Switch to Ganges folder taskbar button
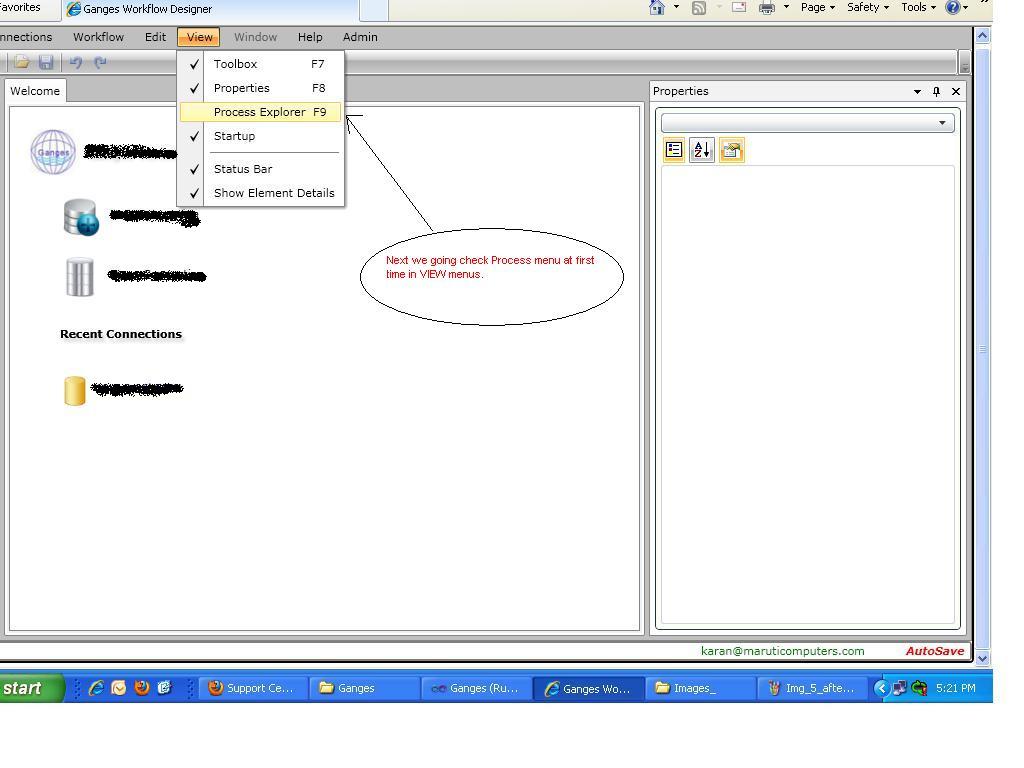 [364, 688]
